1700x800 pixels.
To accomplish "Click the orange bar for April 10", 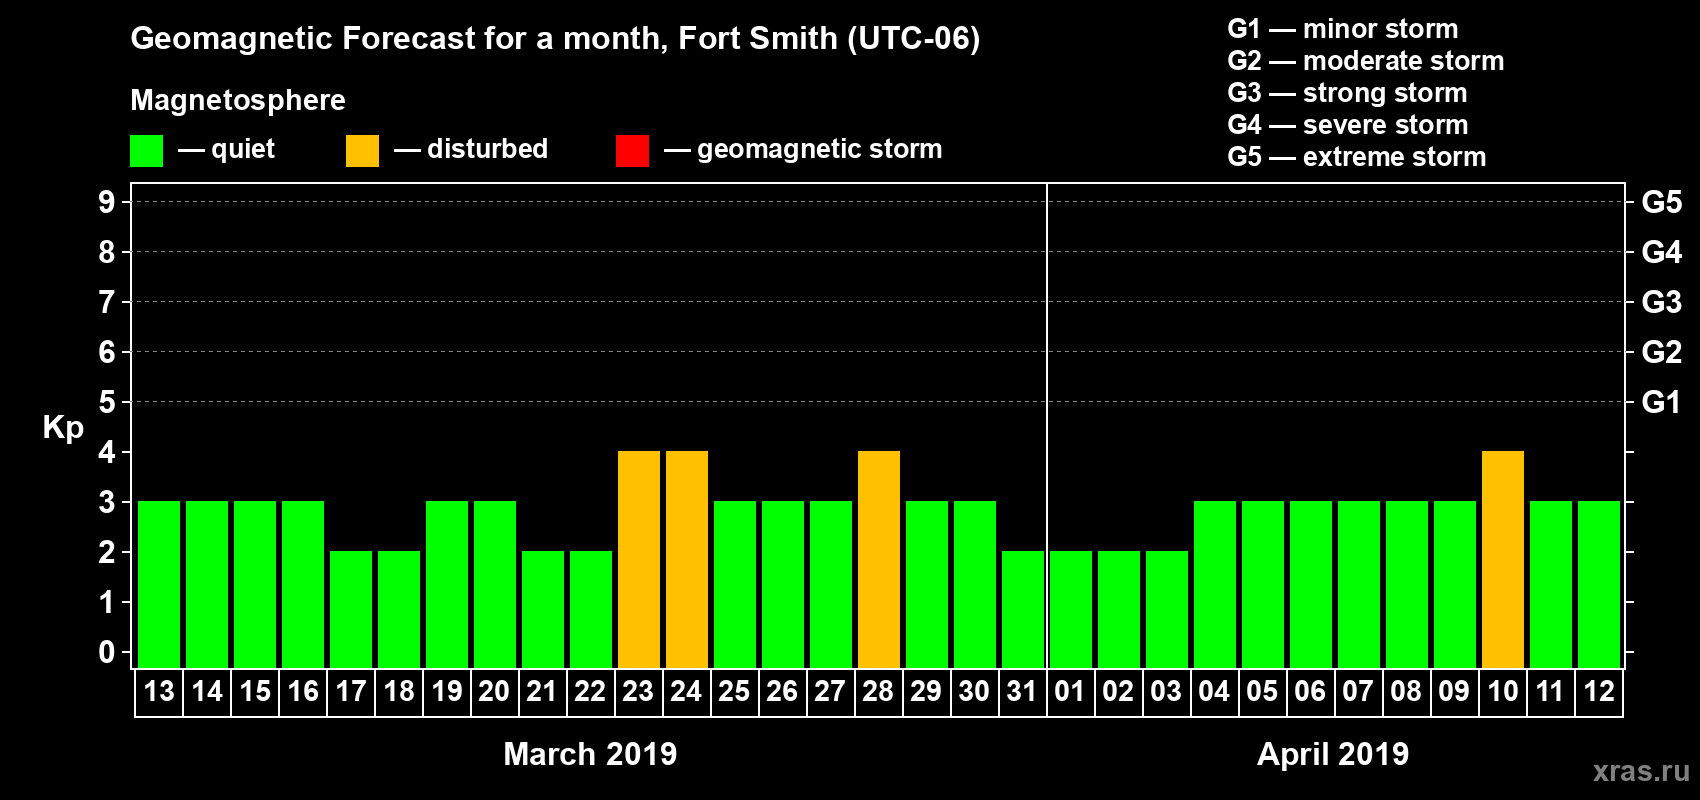I will [x=1503, y=559].
